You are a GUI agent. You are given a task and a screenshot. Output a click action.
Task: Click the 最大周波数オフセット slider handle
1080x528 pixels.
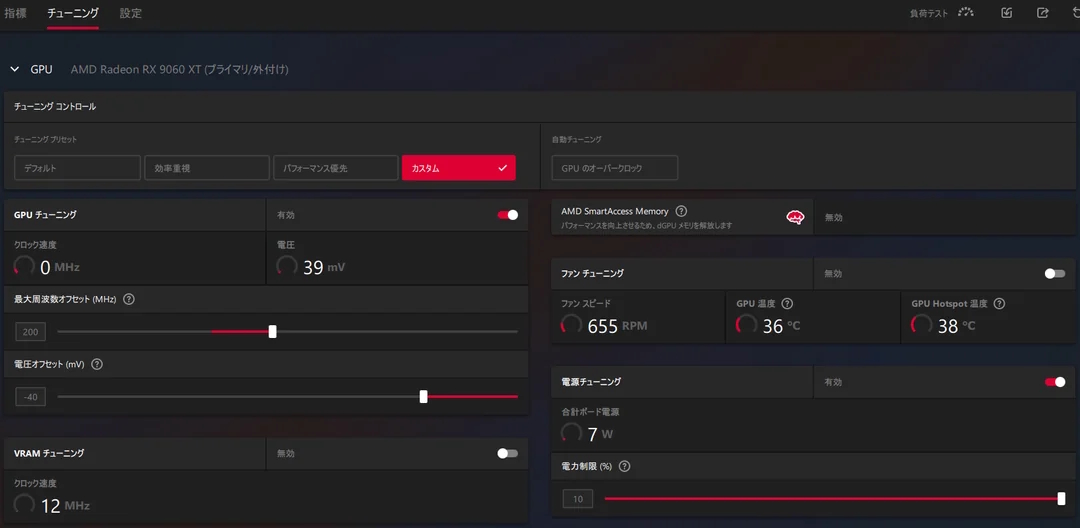pyautogui.click(x=272, y=332)
